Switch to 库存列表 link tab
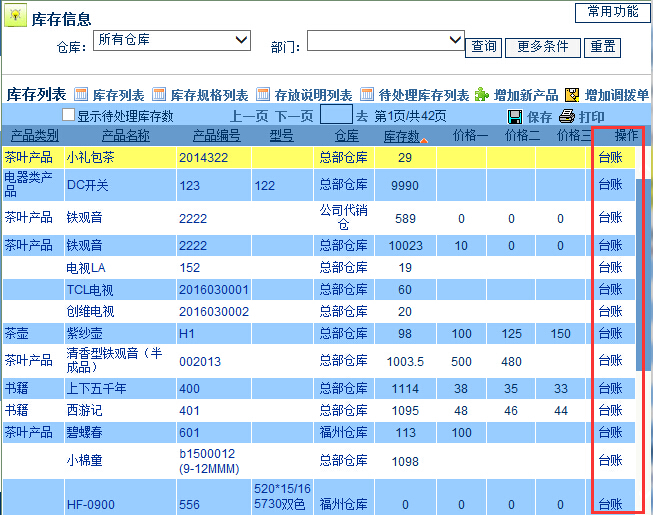The height and width of the screenshot is (515, 653). (x=118, y=95)
